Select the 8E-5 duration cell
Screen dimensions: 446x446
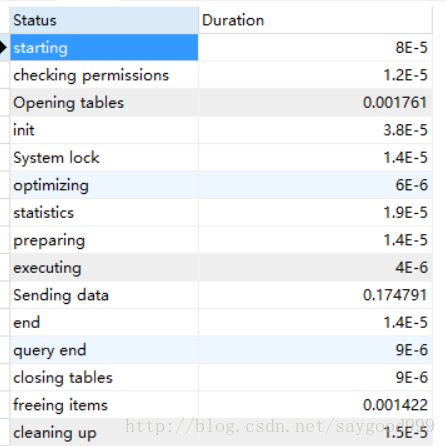315,48
